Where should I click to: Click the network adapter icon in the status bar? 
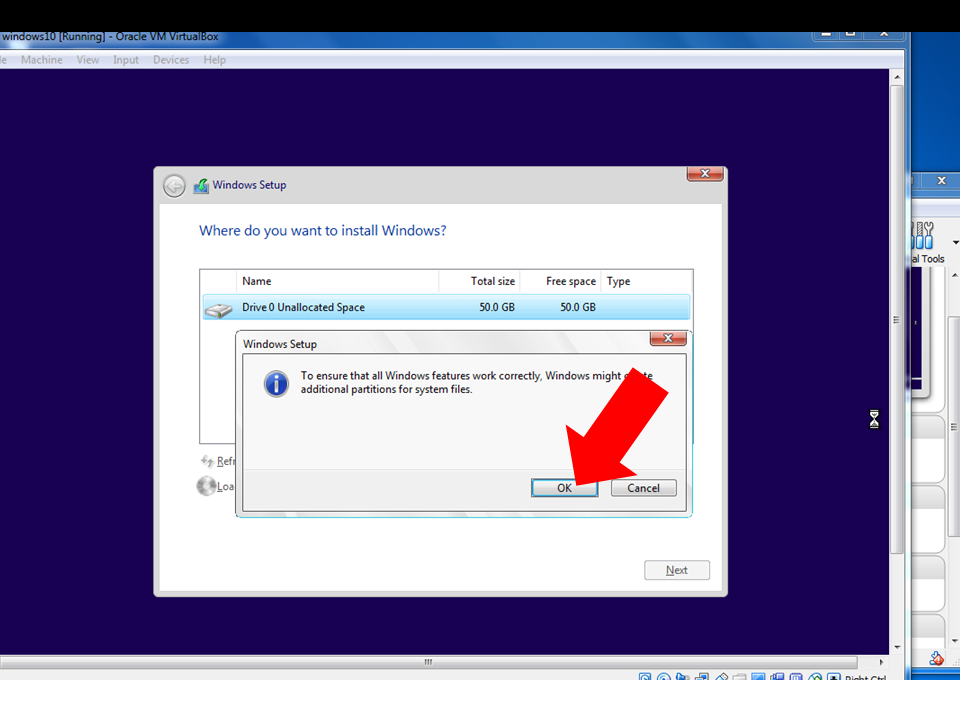click(x=701, y=678)
